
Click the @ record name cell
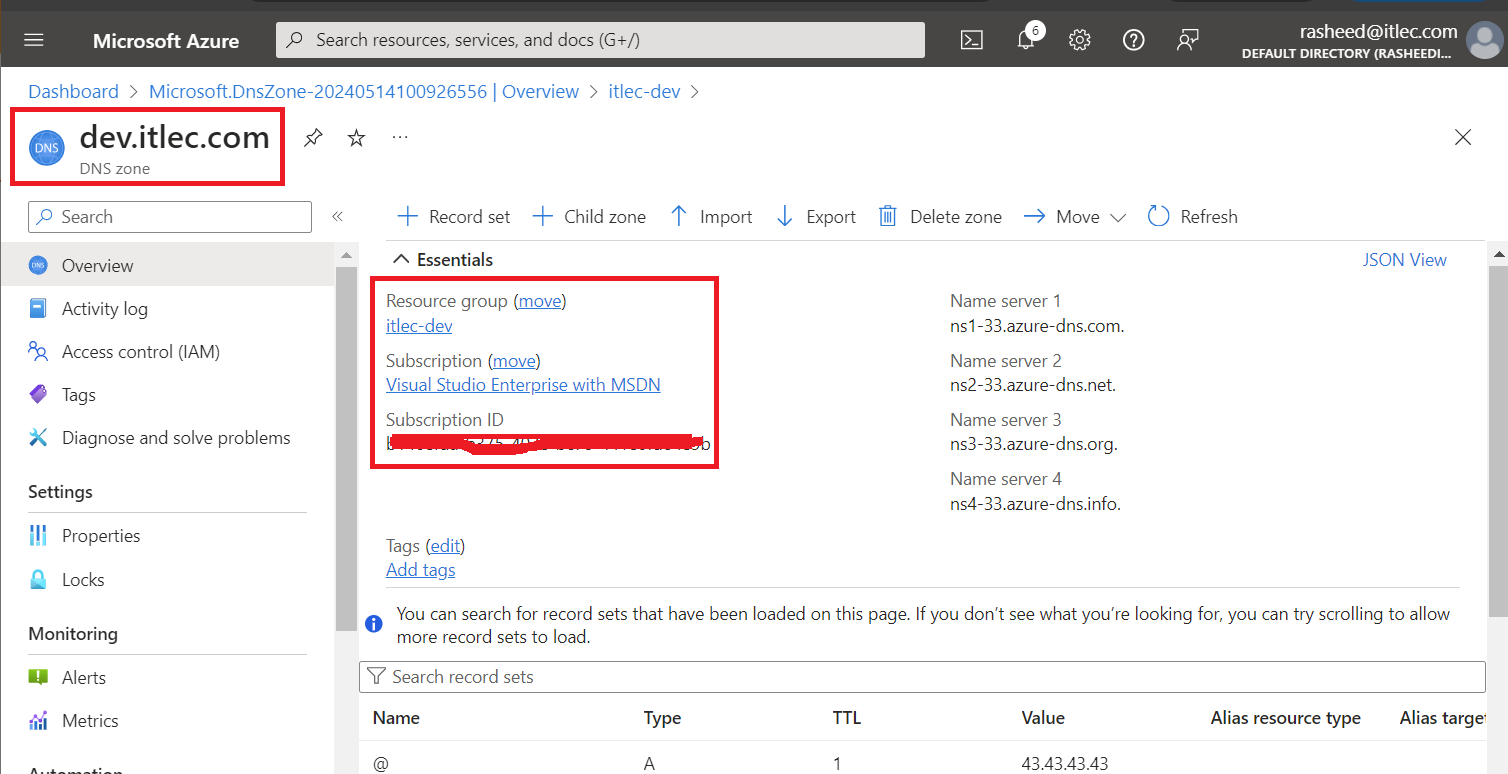380,764
